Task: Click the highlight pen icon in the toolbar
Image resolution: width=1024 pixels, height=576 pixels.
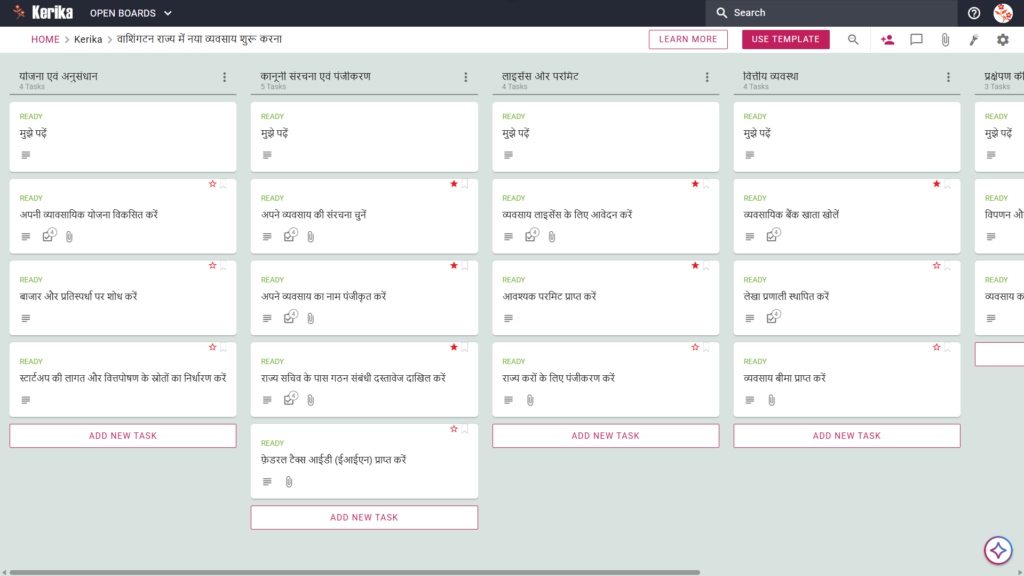Action: pos(974,40)
